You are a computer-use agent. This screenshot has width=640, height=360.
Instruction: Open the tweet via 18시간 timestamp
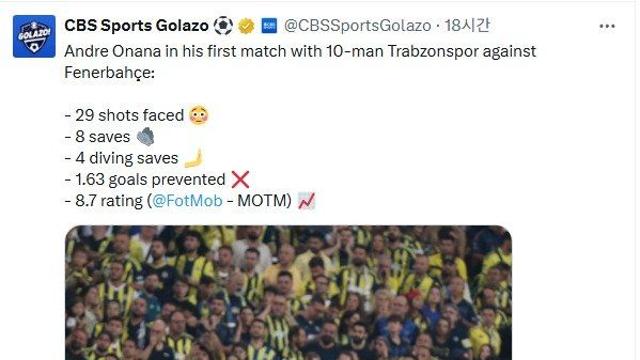(467, 25)
